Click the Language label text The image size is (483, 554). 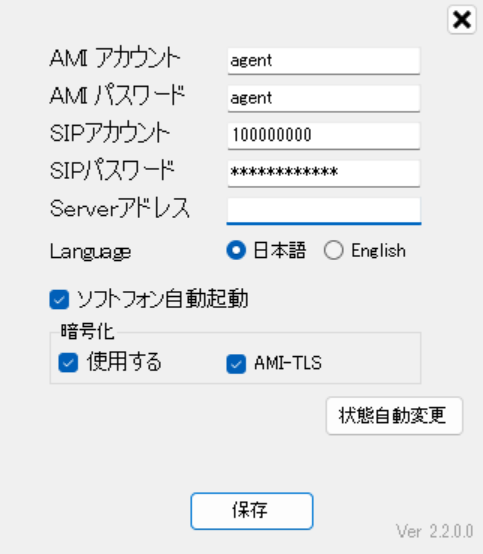pos(90,252)
